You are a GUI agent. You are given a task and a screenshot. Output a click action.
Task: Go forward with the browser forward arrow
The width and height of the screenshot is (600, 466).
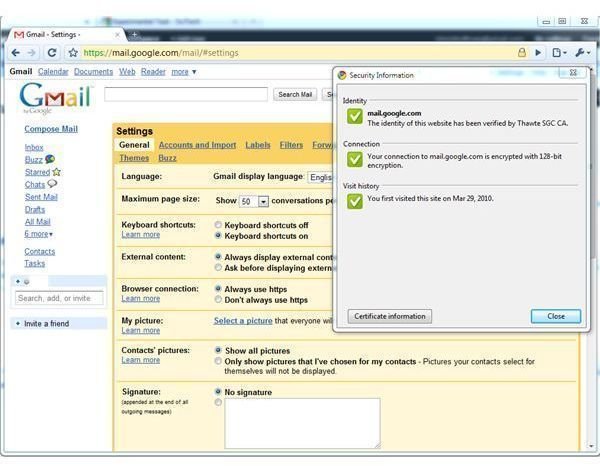[32, 52]
